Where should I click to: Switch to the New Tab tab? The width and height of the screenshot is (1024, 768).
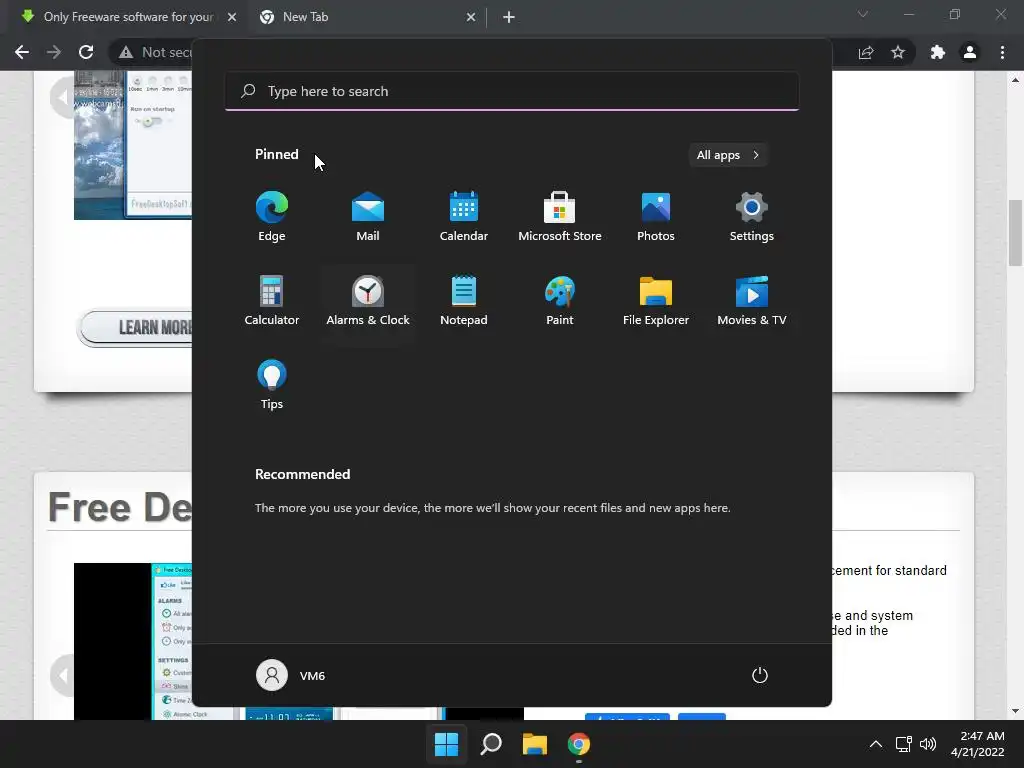tap(366, 17)
